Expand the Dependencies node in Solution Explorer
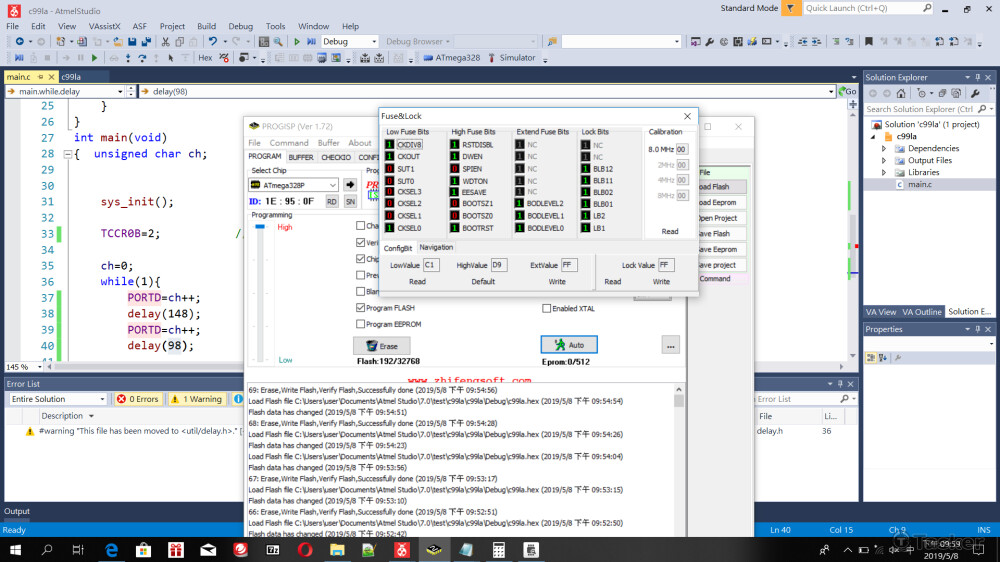The width and height of the screenshot is (1000, 562). pyautogui.click(x=883, y=149)
